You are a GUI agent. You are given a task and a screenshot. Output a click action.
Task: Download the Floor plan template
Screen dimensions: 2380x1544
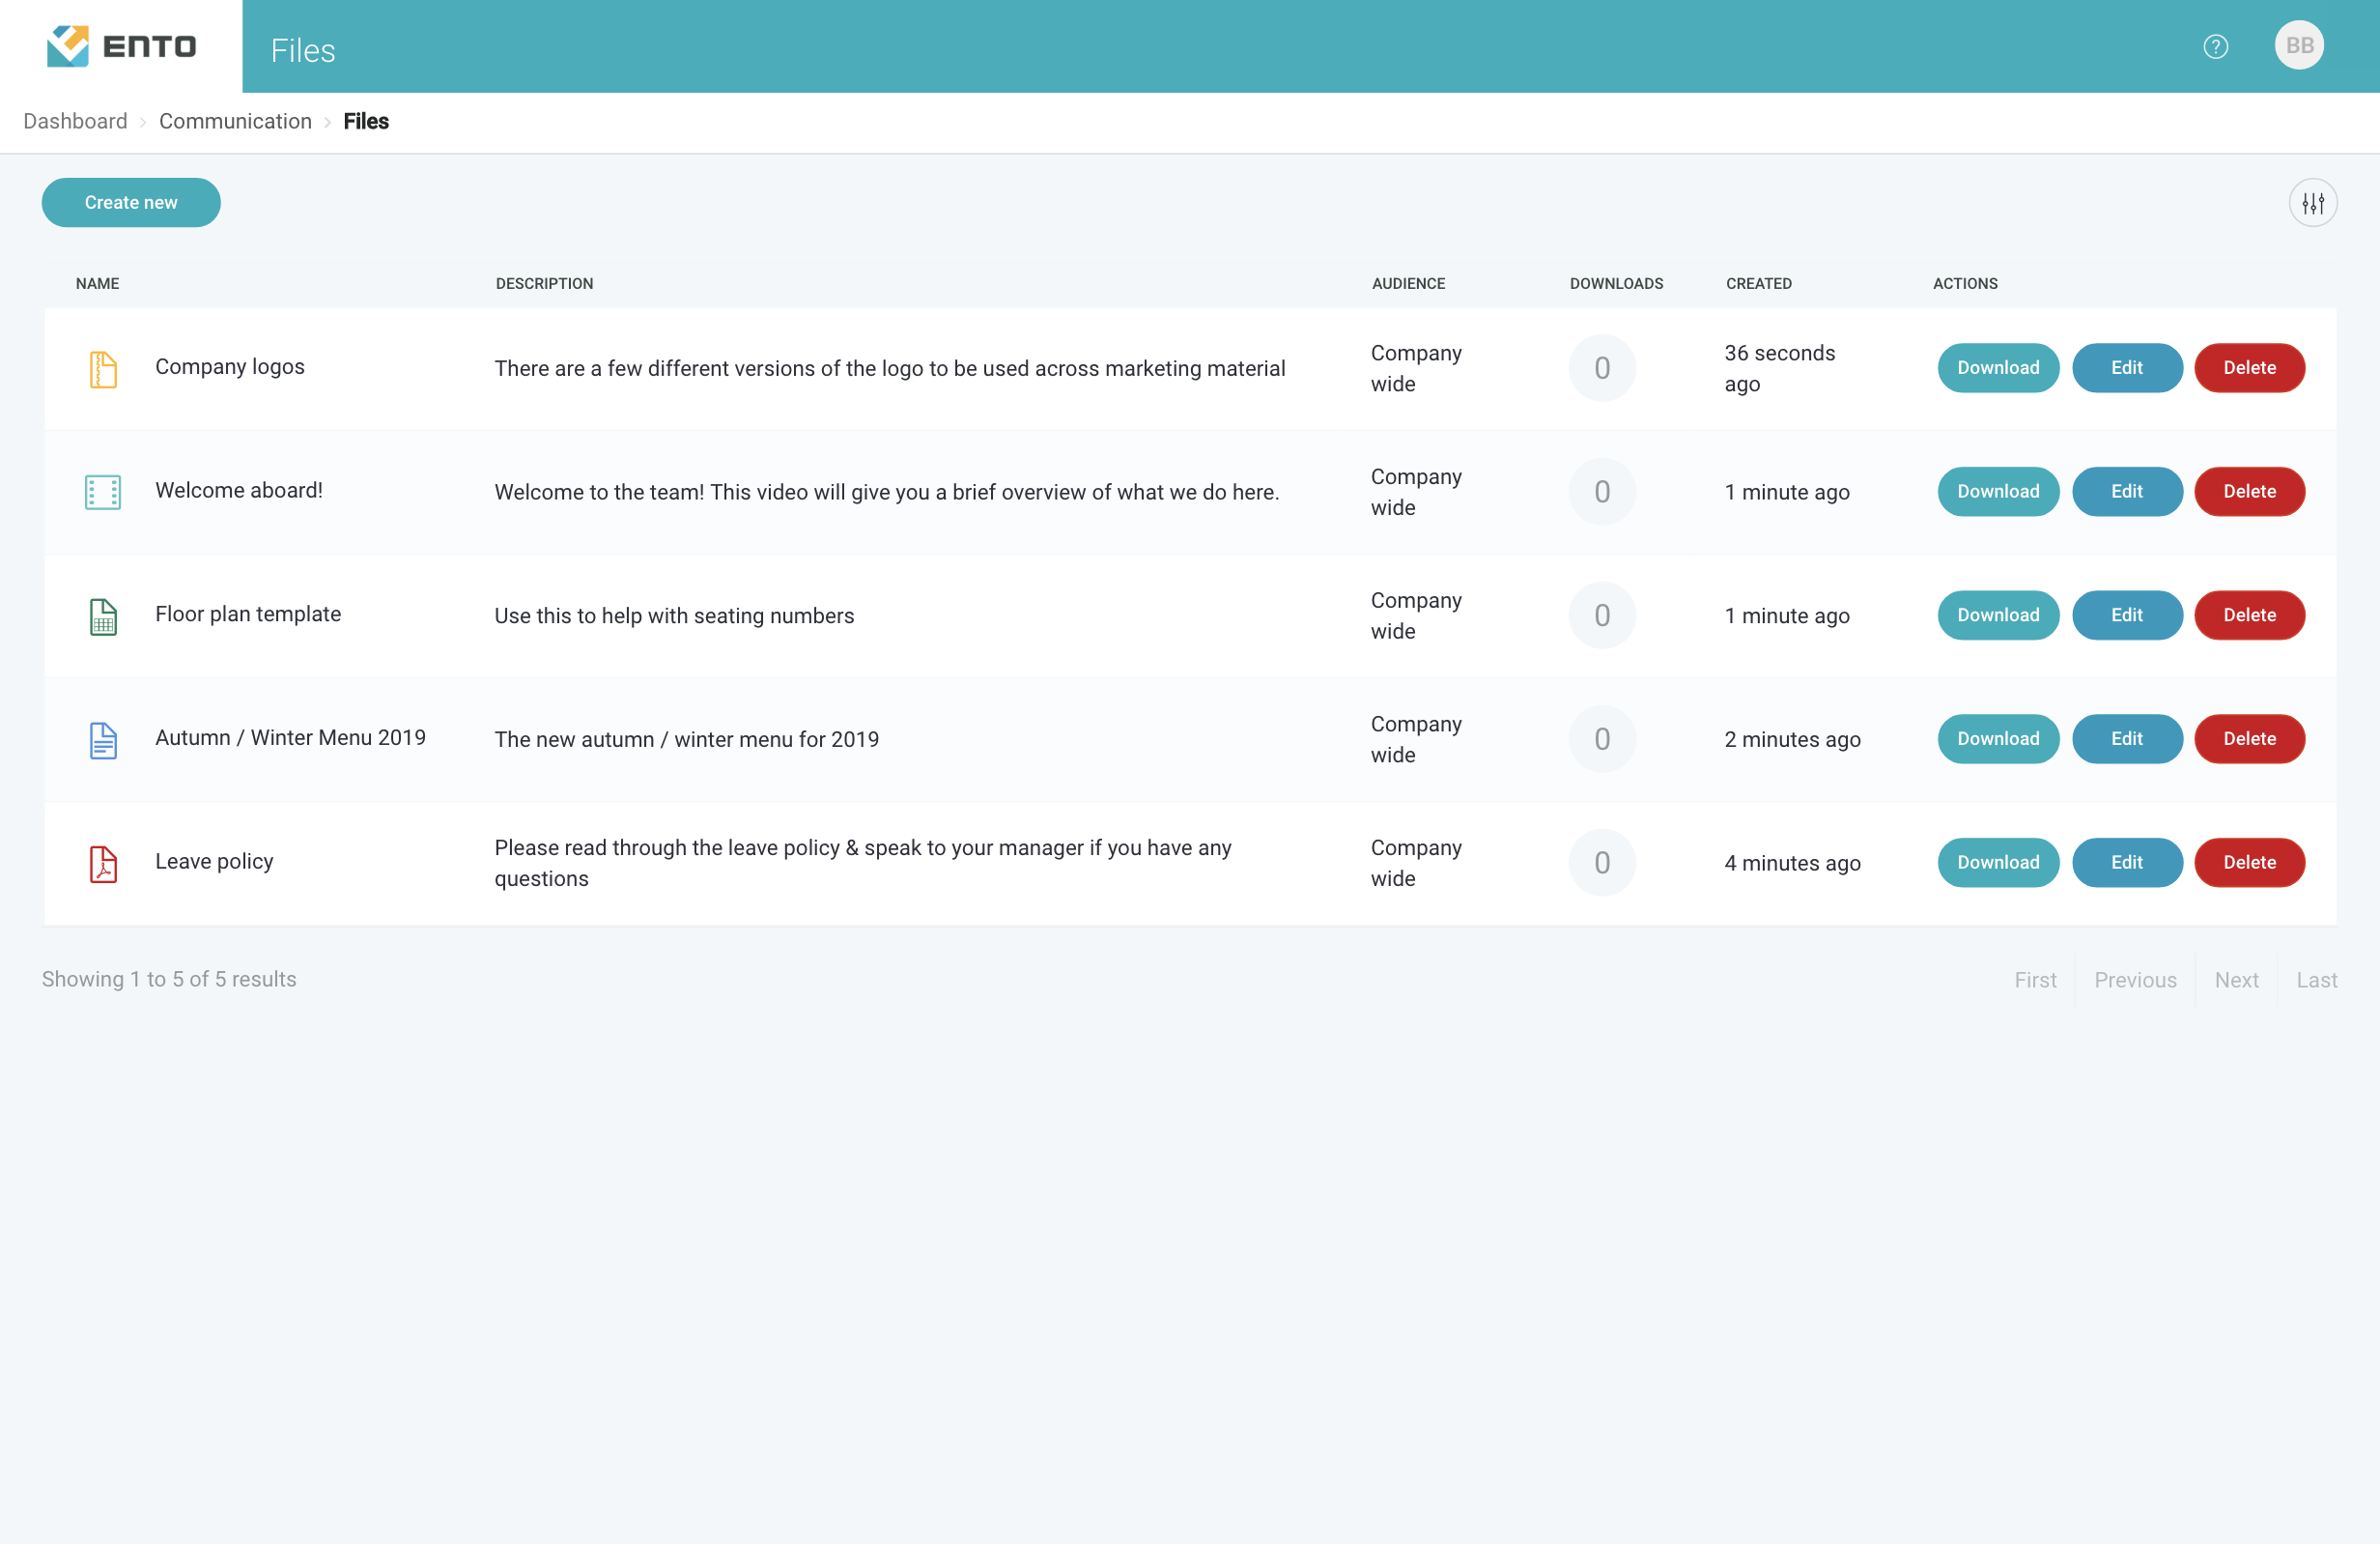pos(1998,615)
